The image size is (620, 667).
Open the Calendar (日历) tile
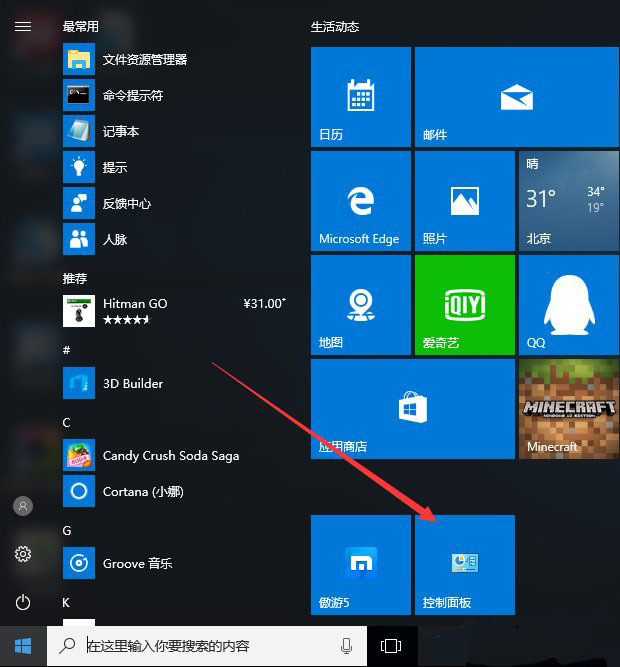click(x=360, y=97)
